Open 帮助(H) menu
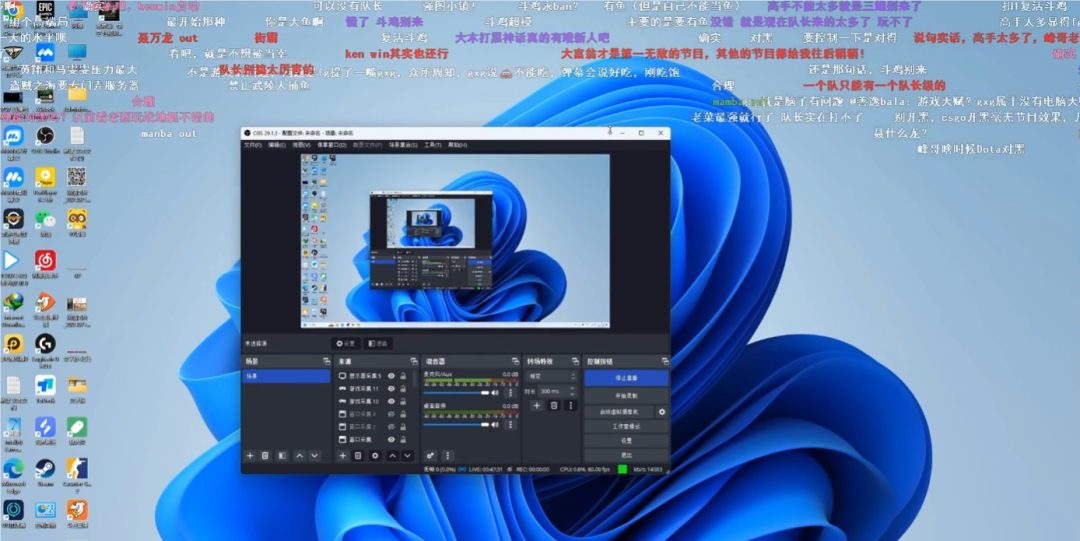Viewport: 1080px width, 541px height. 457,145
